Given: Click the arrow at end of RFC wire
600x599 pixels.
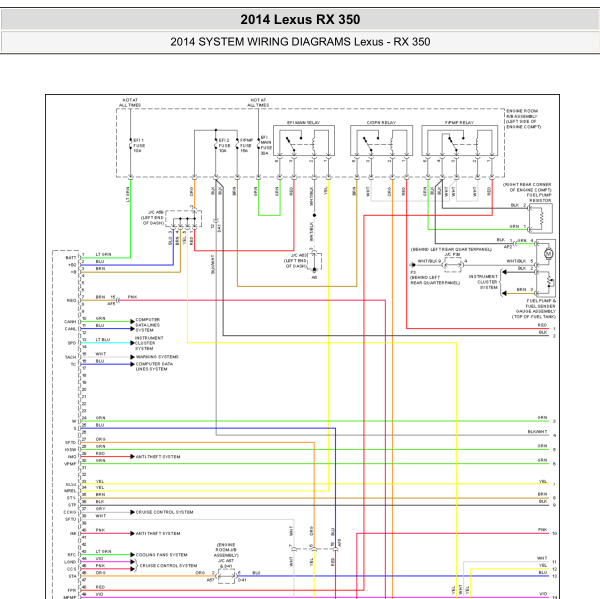Looking at the screenshot, I should tap(132, 555).
